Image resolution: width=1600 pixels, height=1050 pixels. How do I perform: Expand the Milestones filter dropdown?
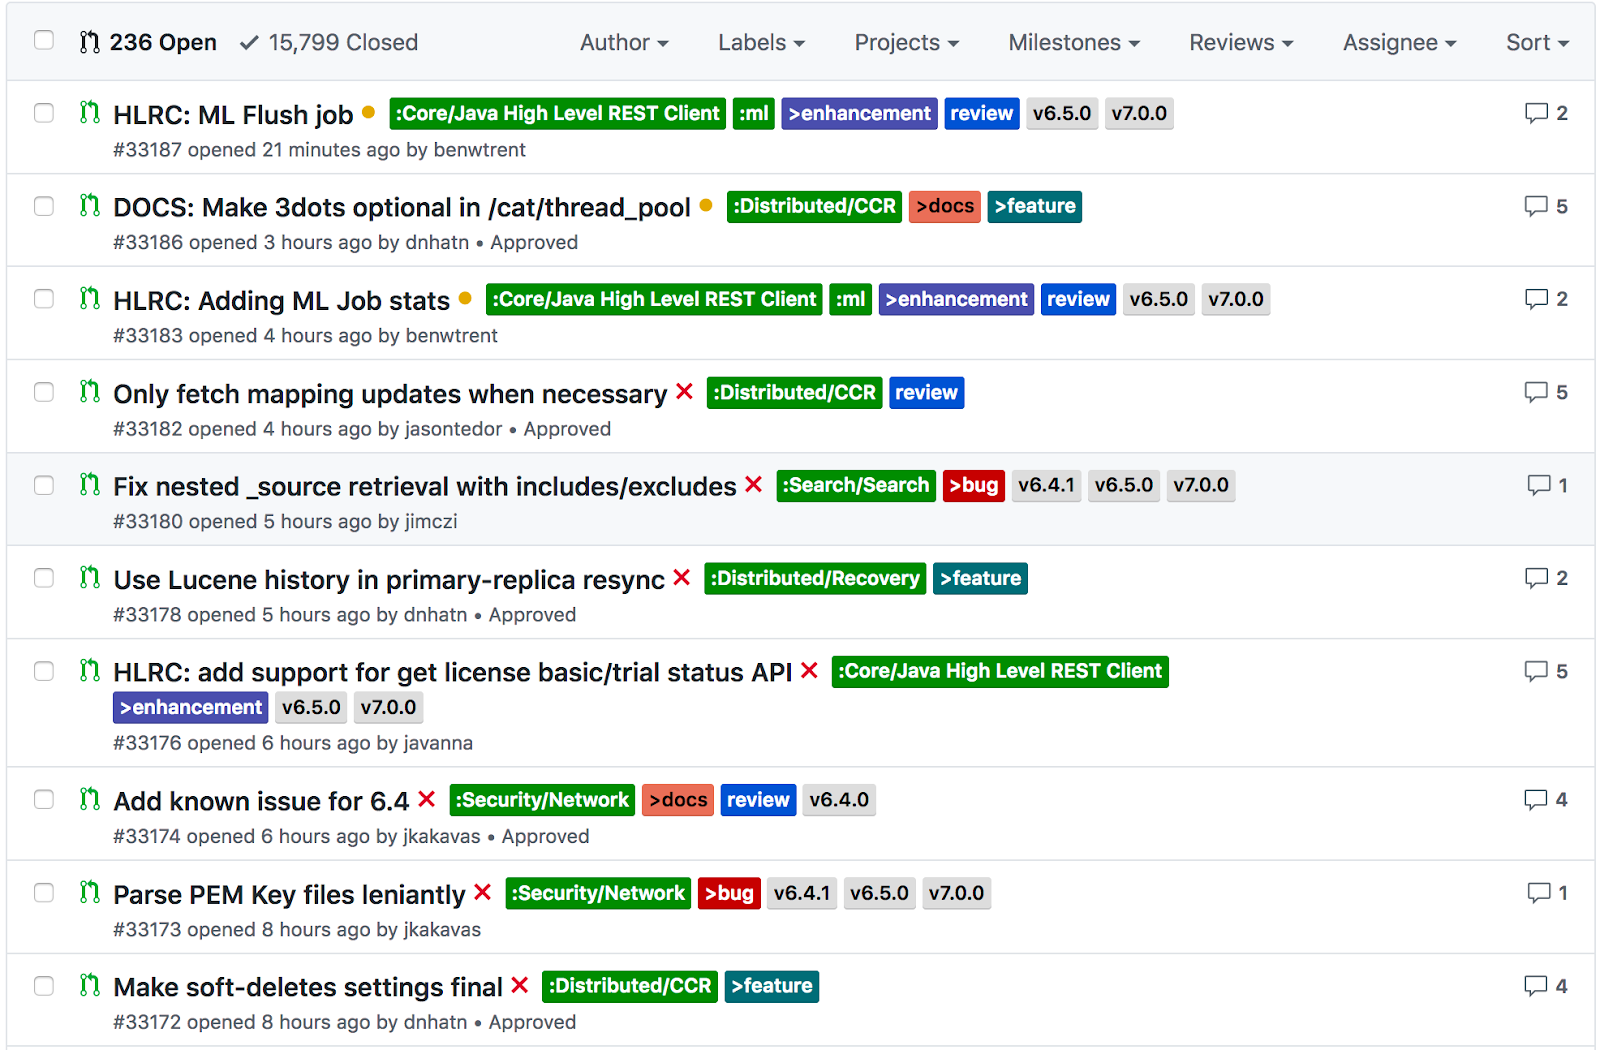(1074, 42)
